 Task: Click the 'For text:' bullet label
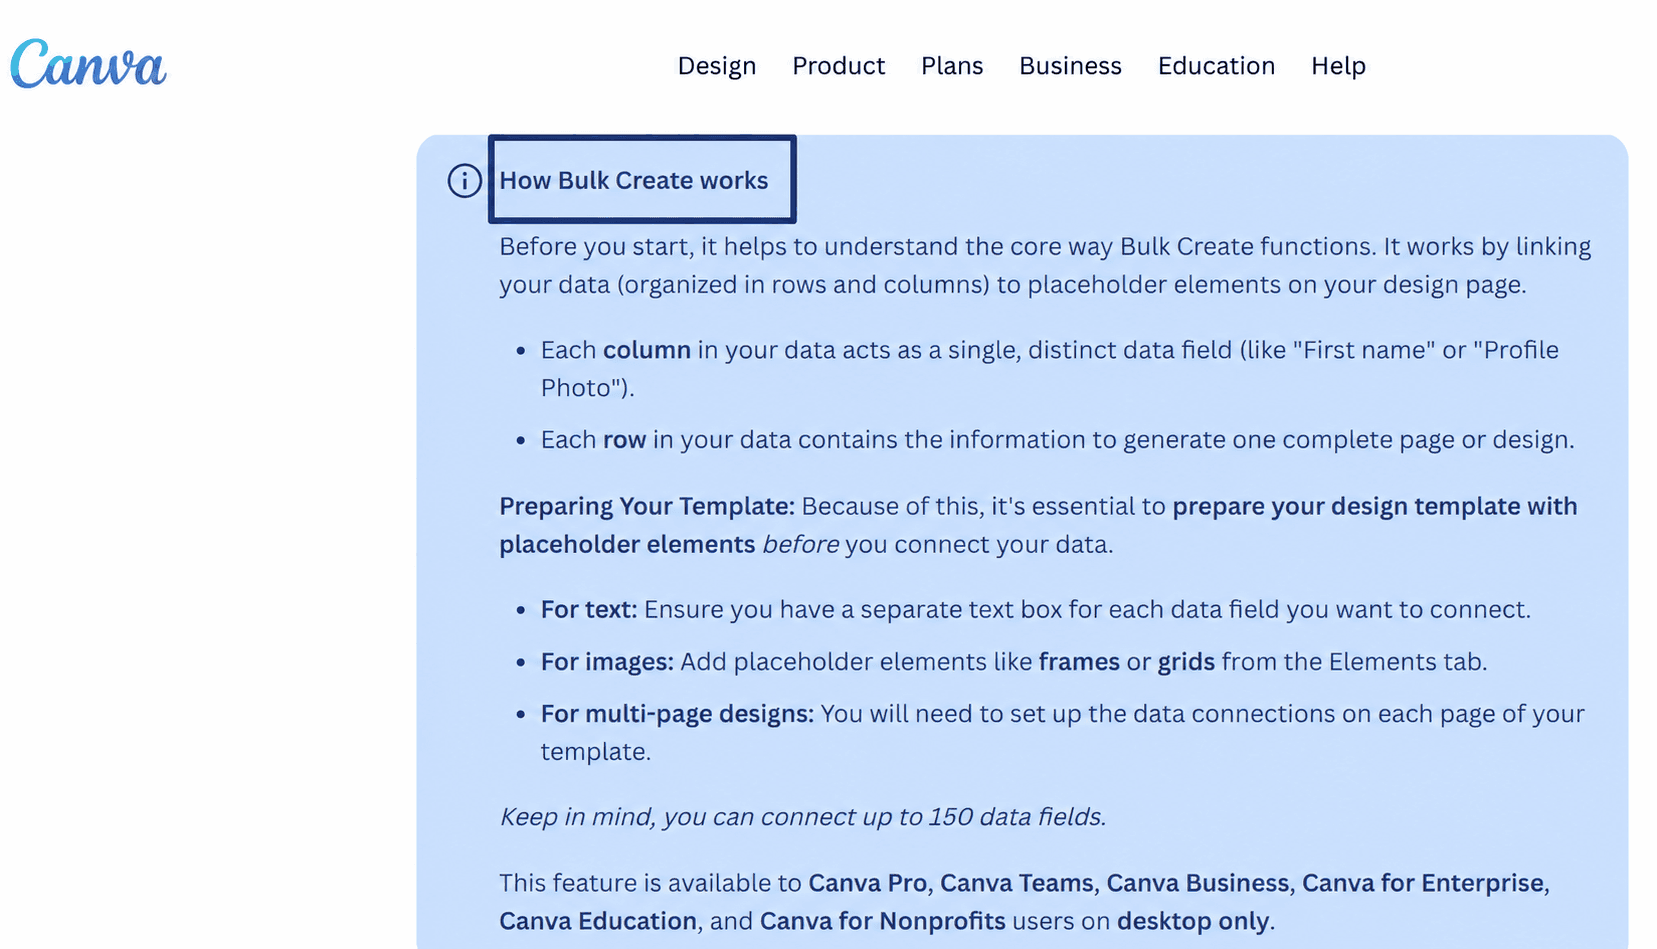589,610
